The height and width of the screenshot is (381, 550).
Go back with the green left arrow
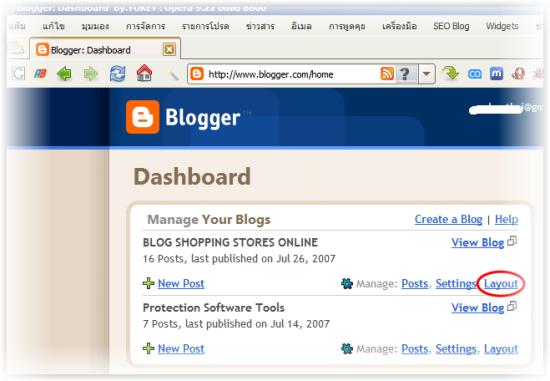click(x=64, y=74)
